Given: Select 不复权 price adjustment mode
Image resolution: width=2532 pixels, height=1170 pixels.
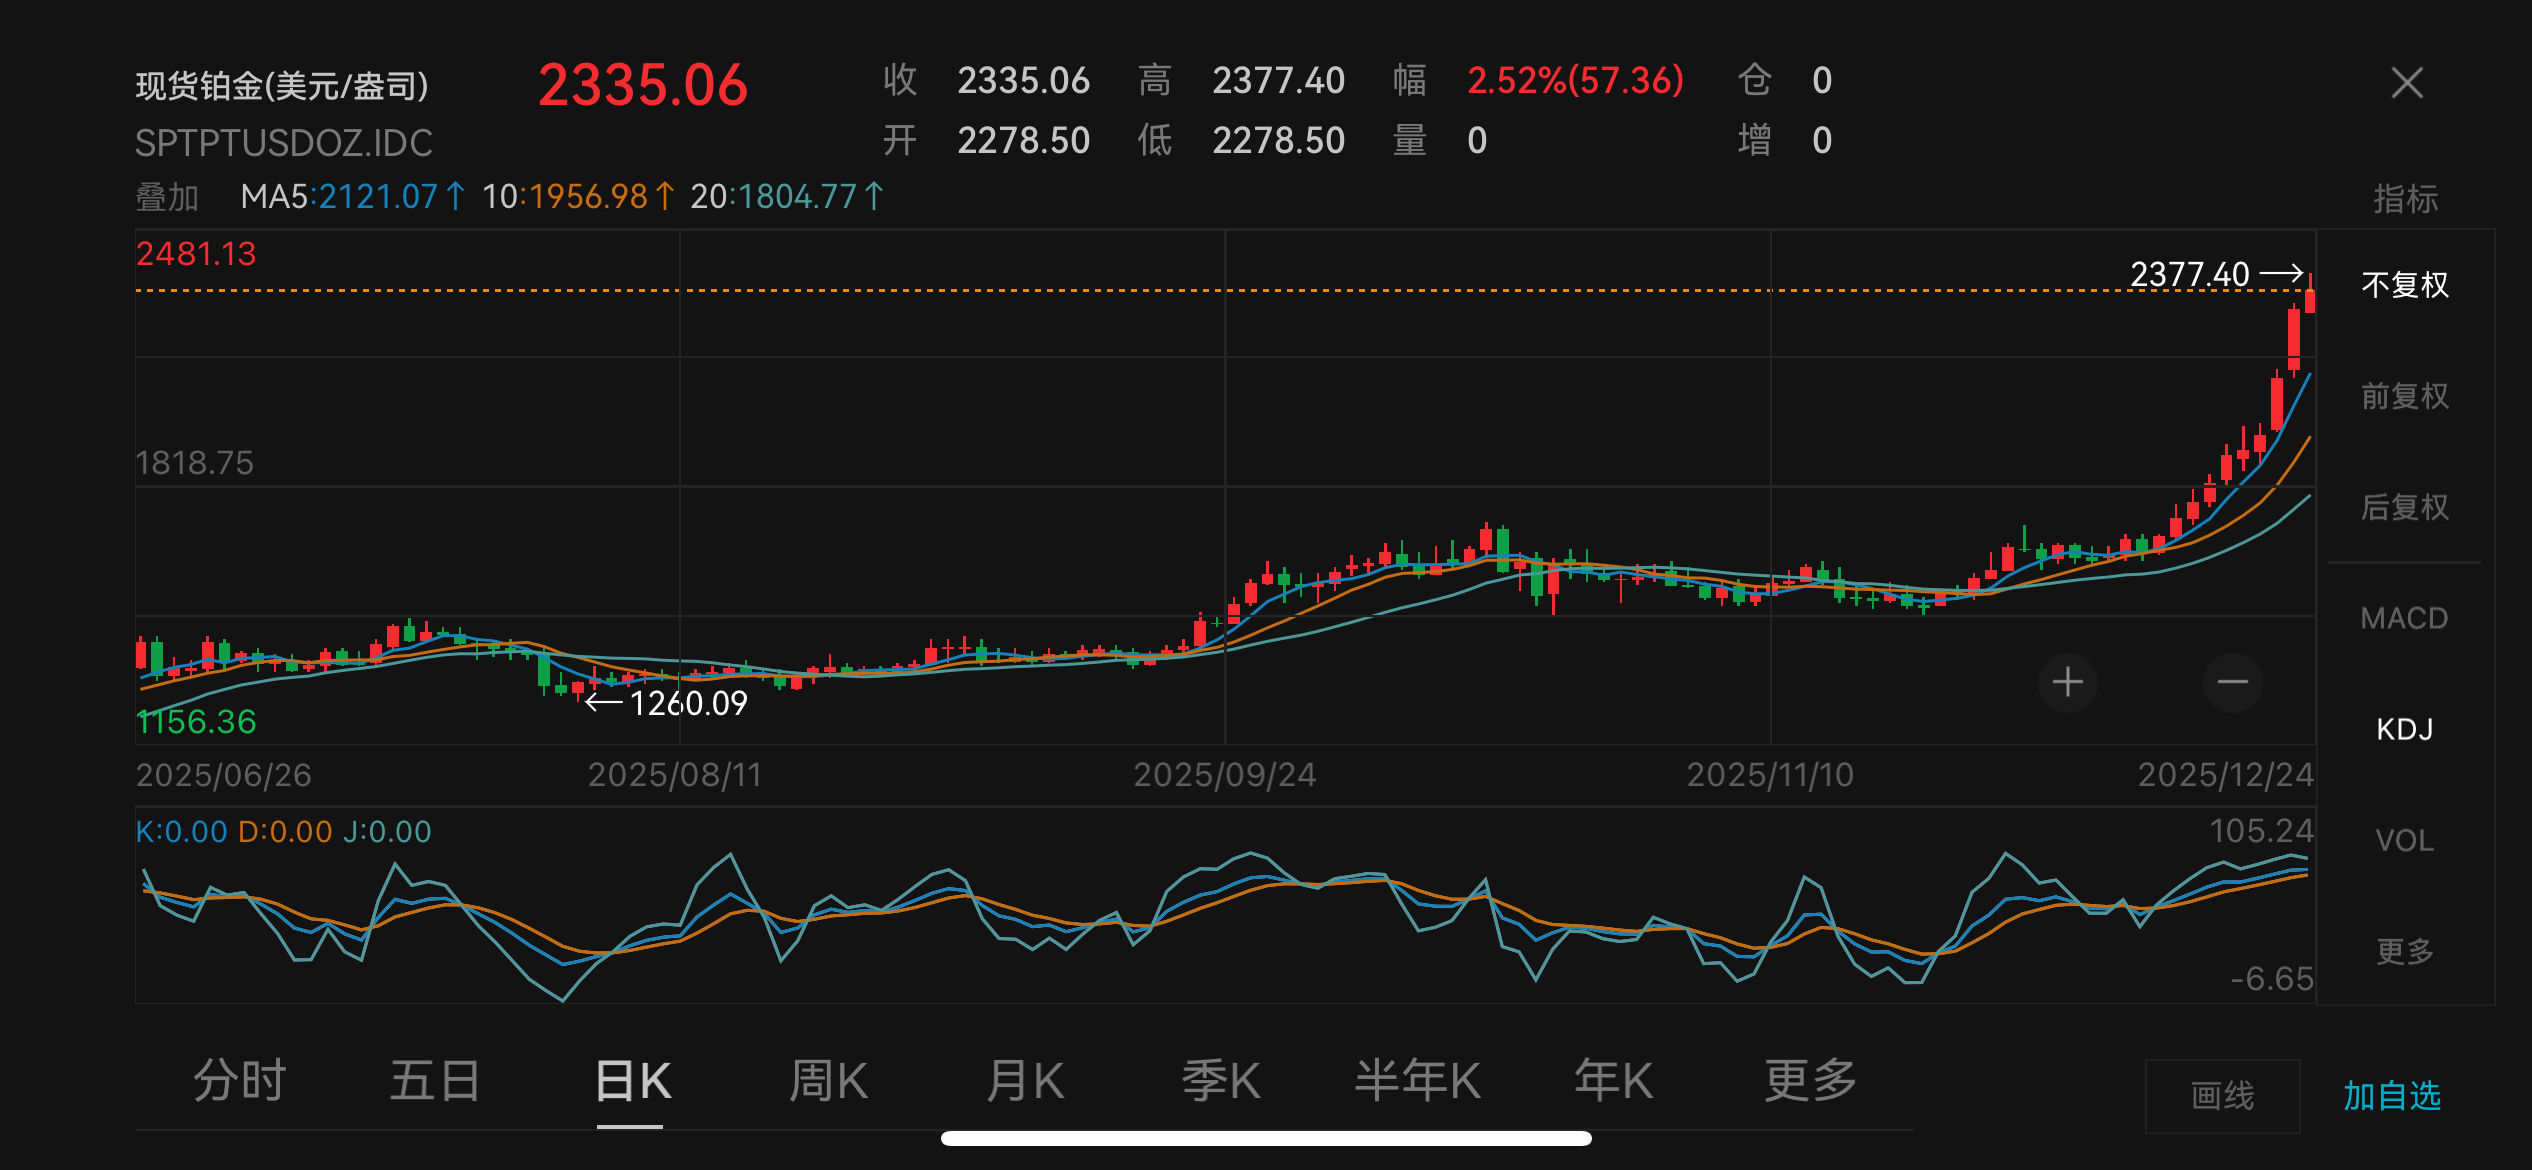Looking at the screenshot, I should pyautogui.click(x=2404, y=285).
